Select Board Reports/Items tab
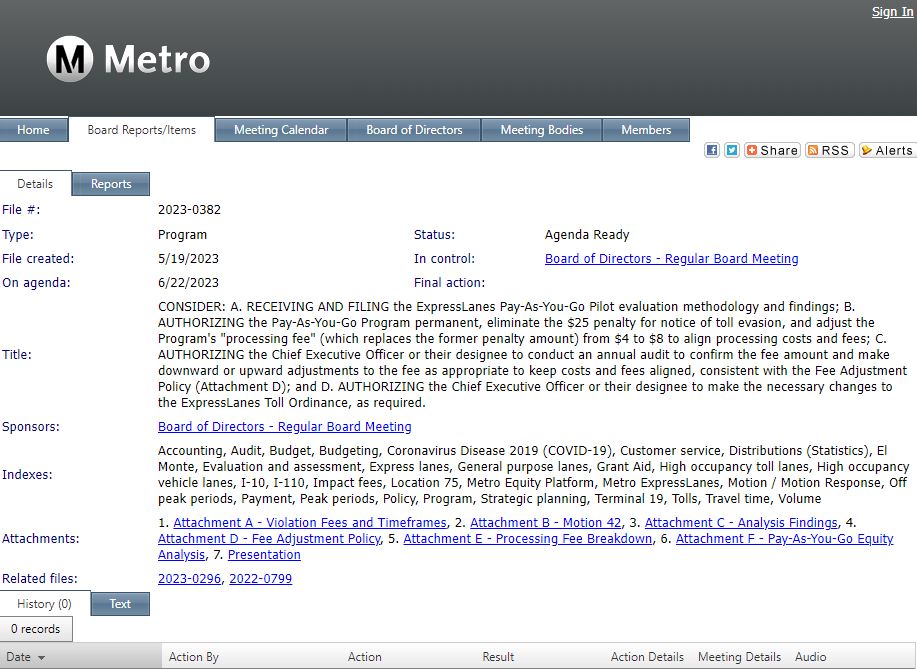This screenshot has height=669, width=917. tap(142, 130)
